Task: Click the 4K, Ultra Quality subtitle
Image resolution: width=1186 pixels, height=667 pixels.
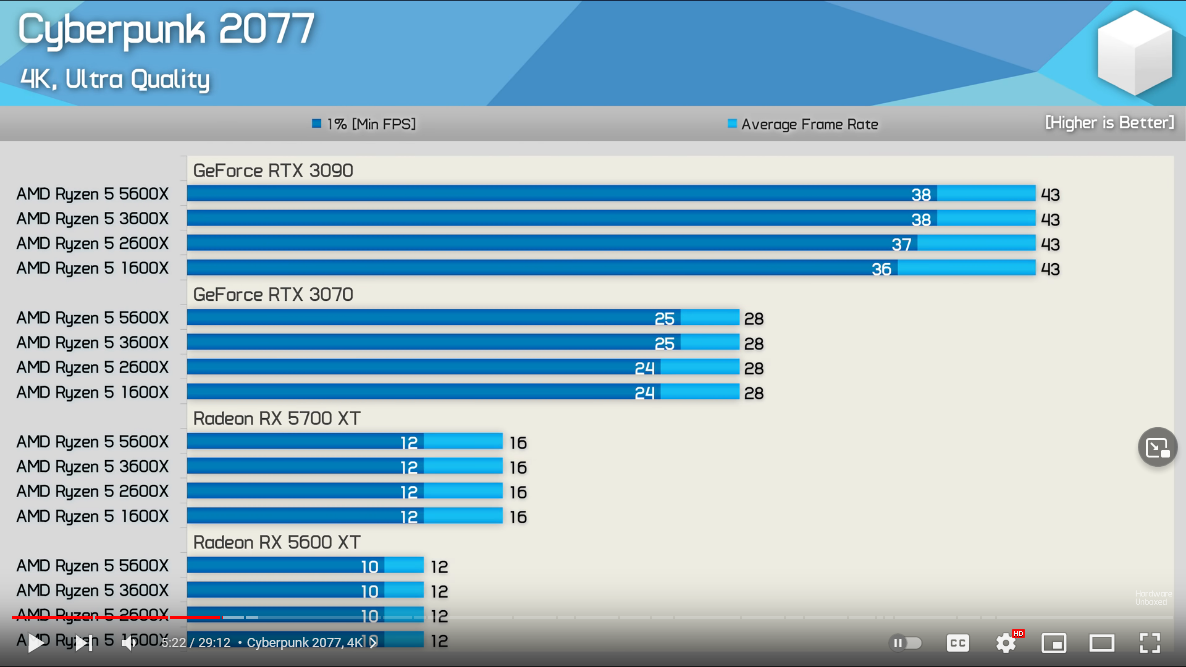Action: (115, 79)
